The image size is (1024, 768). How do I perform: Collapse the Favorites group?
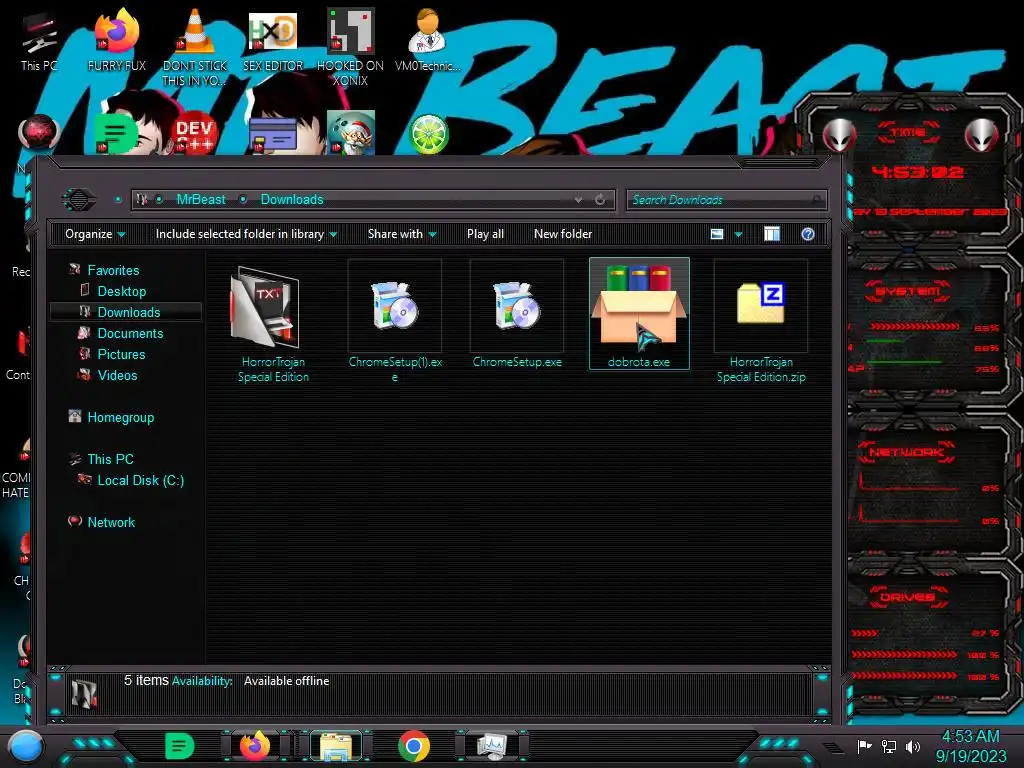(113, 270)
